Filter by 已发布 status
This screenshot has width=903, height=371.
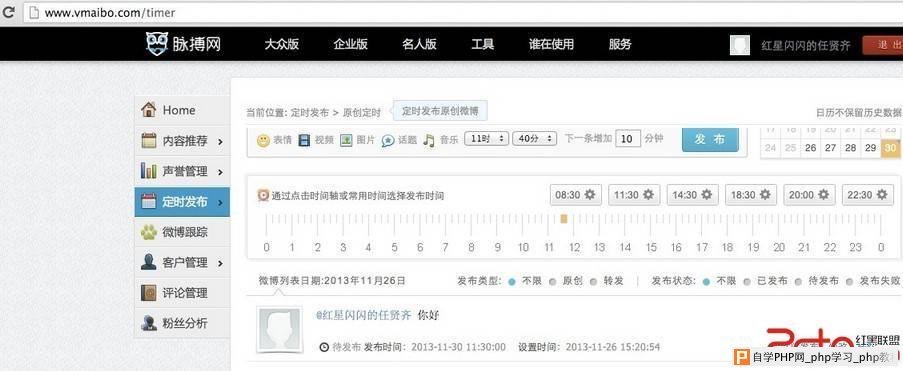[x=747, y=282]
